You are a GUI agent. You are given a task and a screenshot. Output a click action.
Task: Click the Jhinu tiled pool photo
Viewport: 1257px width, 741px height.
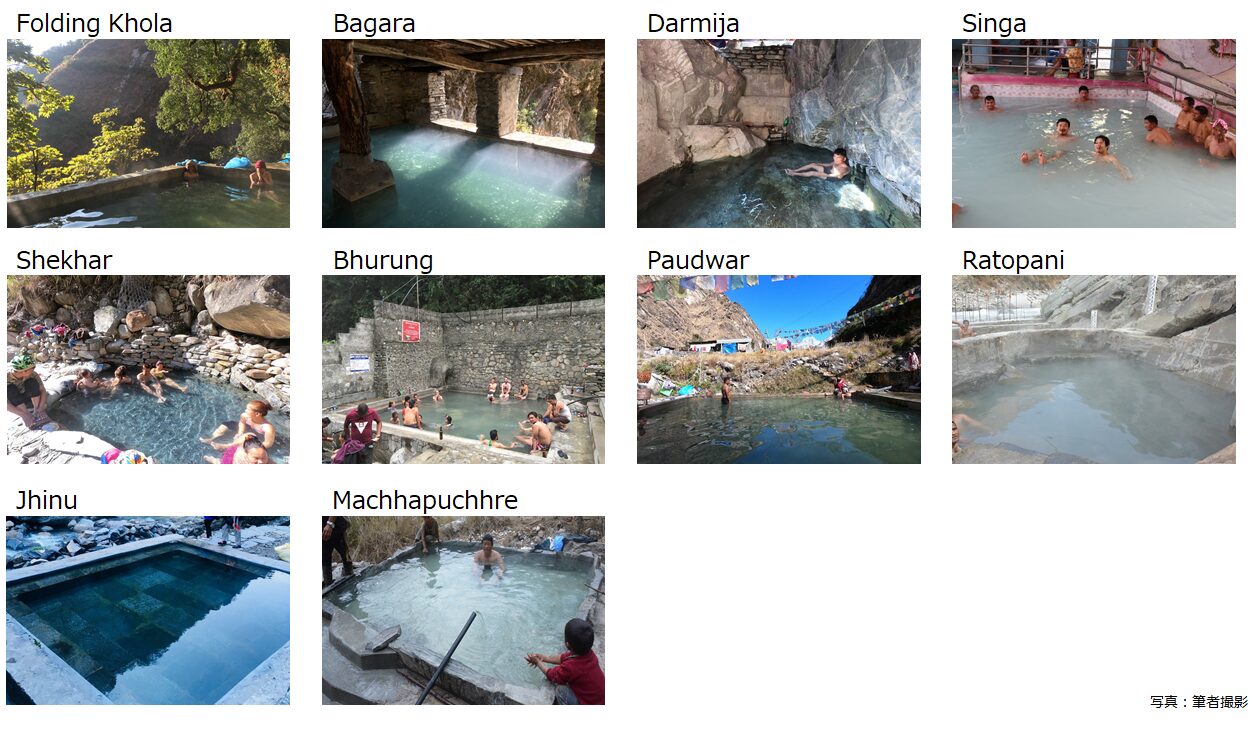[148, 610]
